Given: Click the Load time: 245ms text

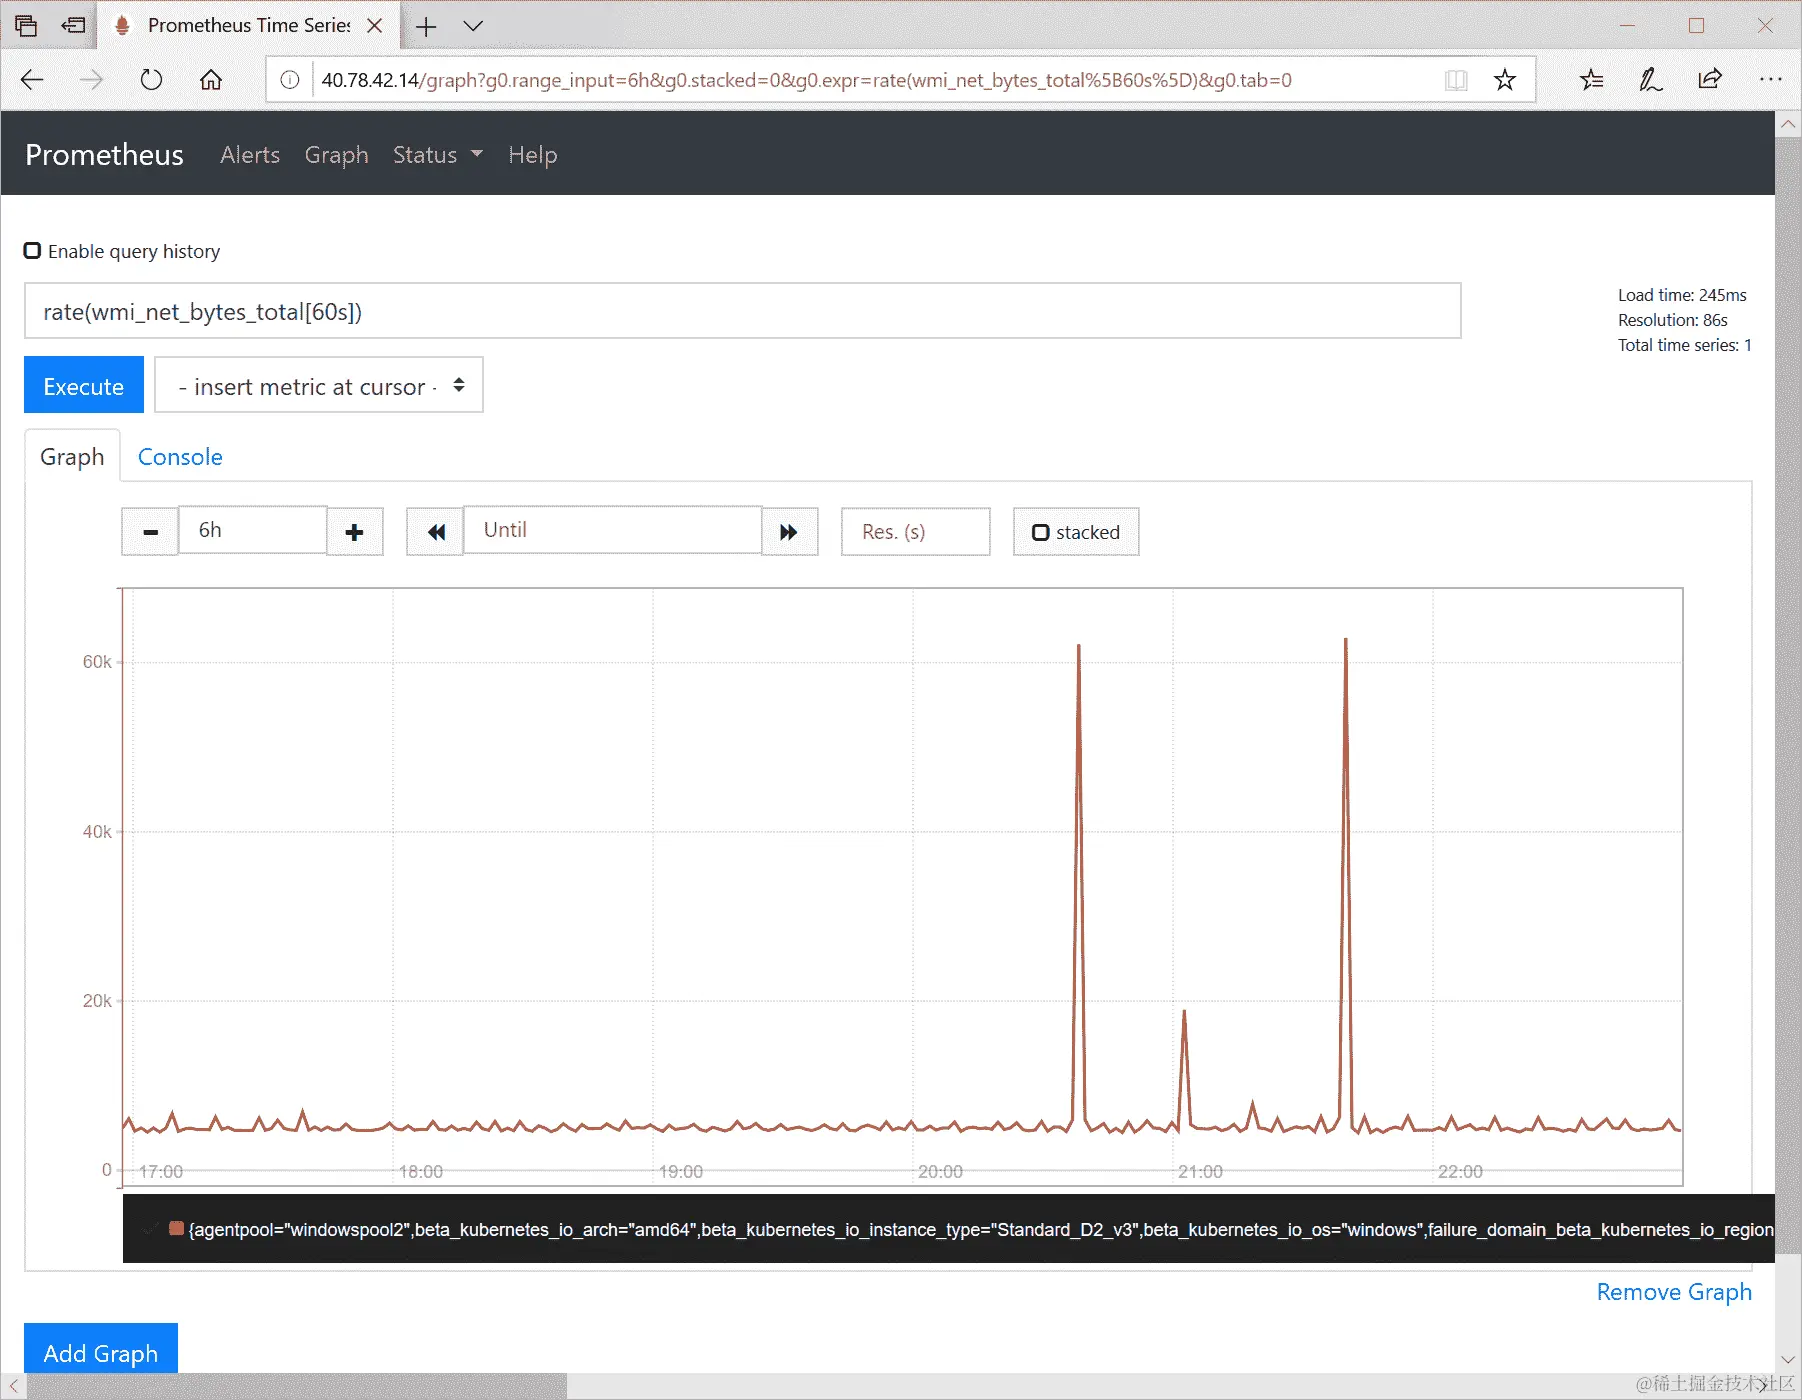Looking at the screenshot, I should point(1682,295).
